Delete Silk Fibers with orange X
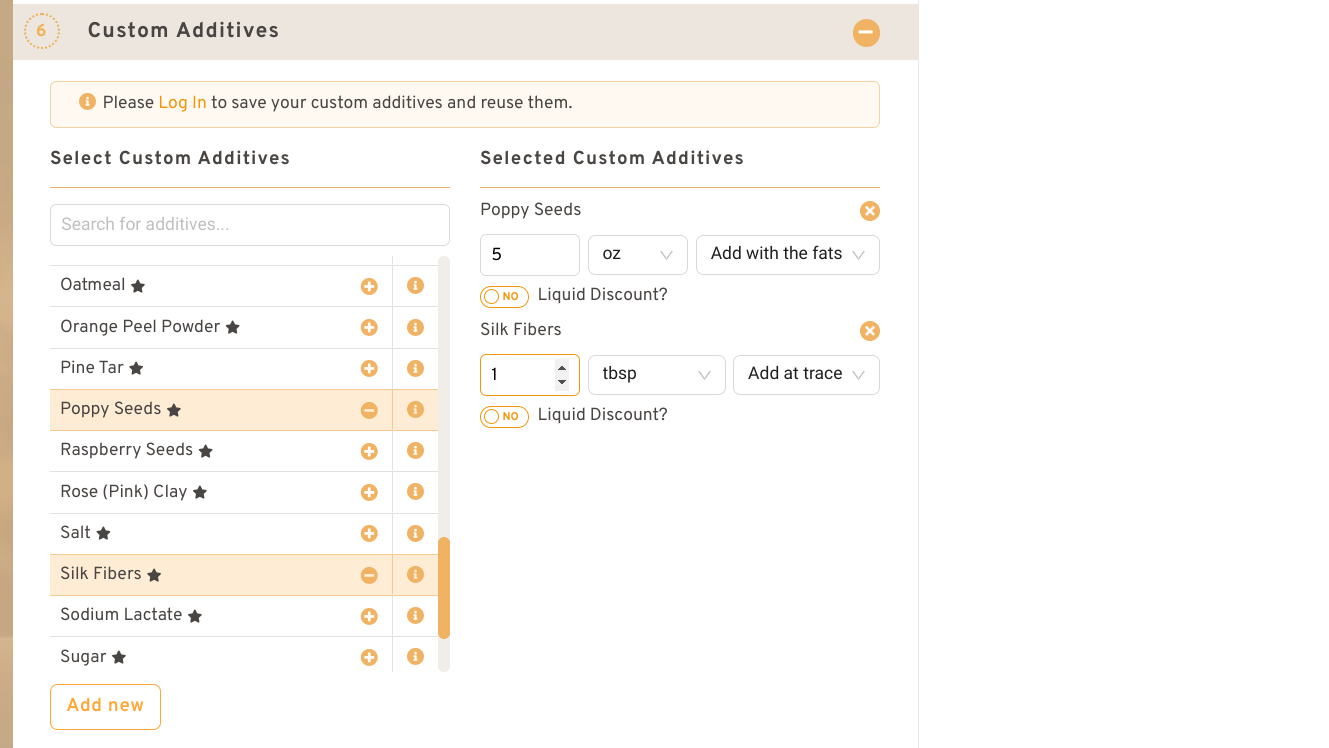This screenshot has width=1329, height=748. point(869,331)
